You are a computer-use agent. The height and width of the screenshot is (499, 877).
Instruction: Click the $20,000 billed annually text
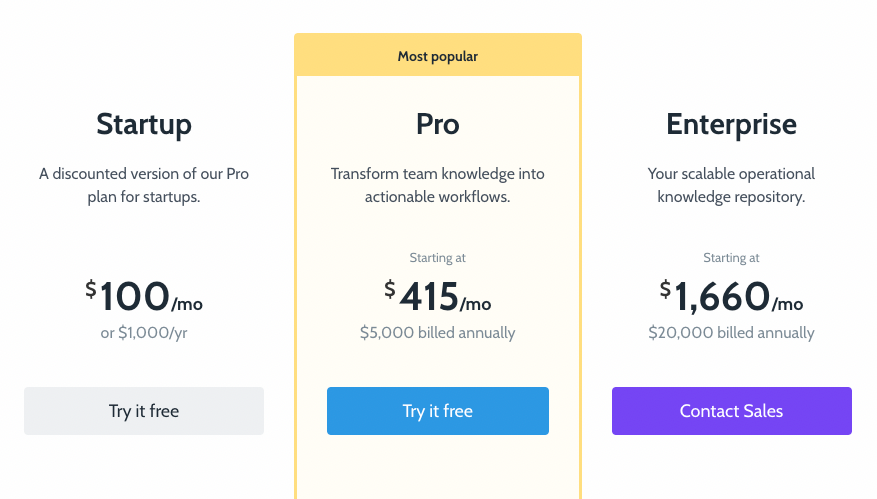pyautogui.click(x=732, y=333)
